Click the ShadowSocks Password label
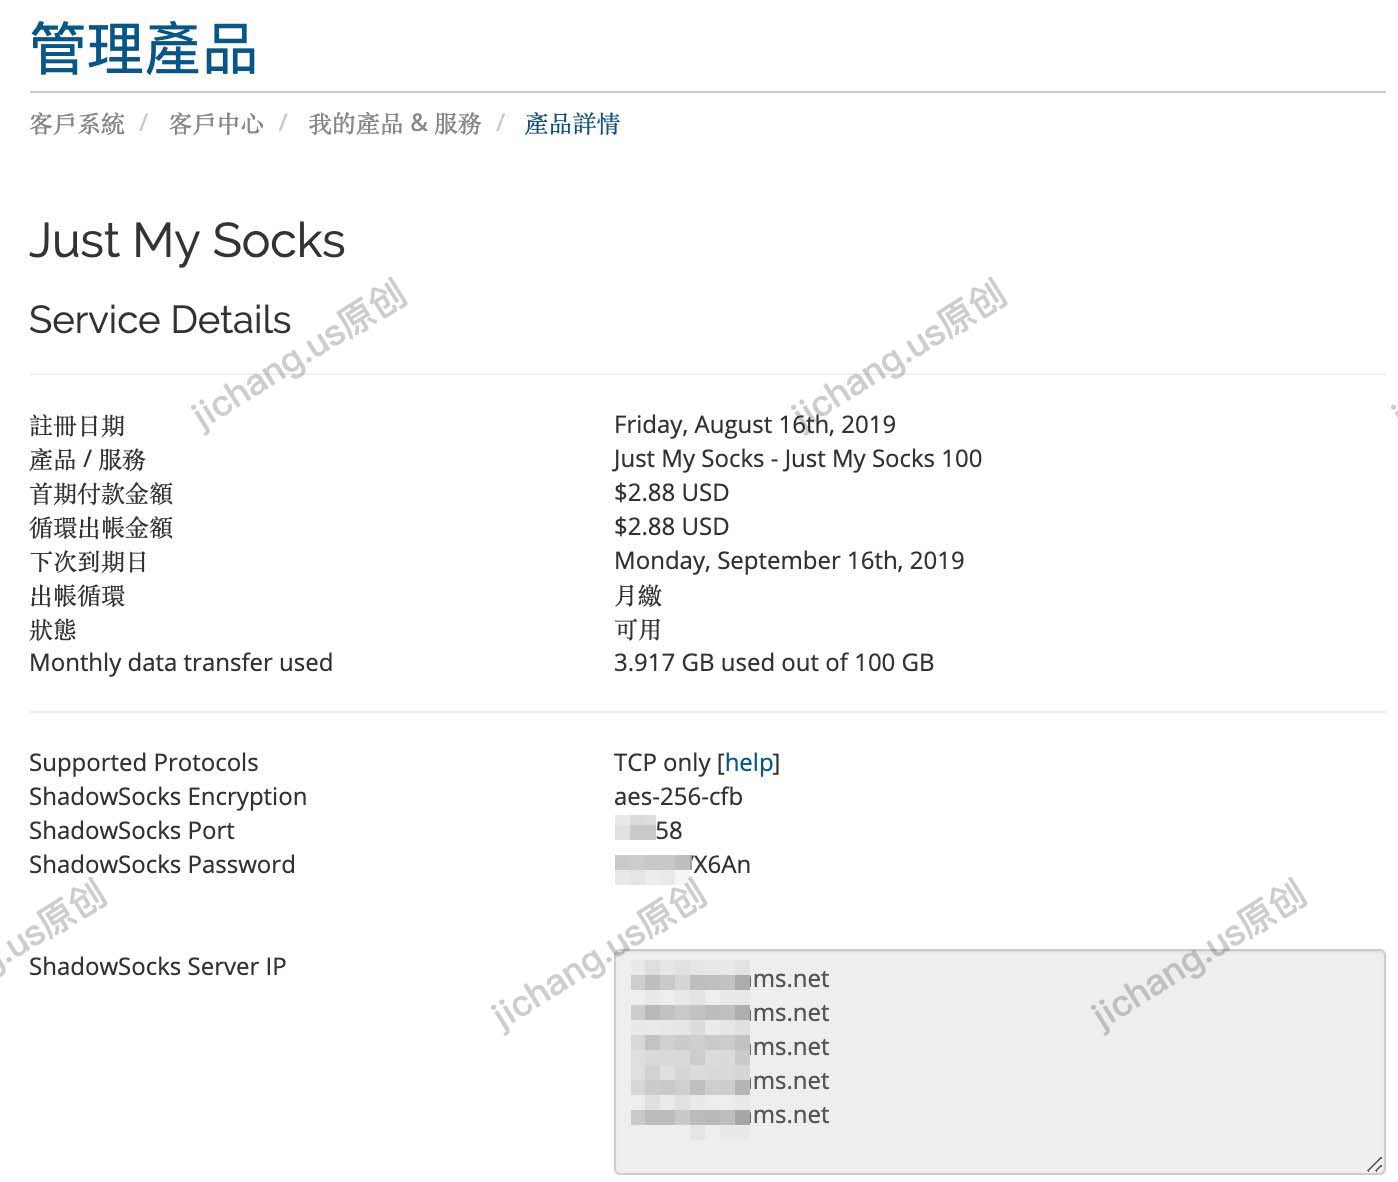The height and width of the screenshot is (1182, 1398). click(162, 865)
